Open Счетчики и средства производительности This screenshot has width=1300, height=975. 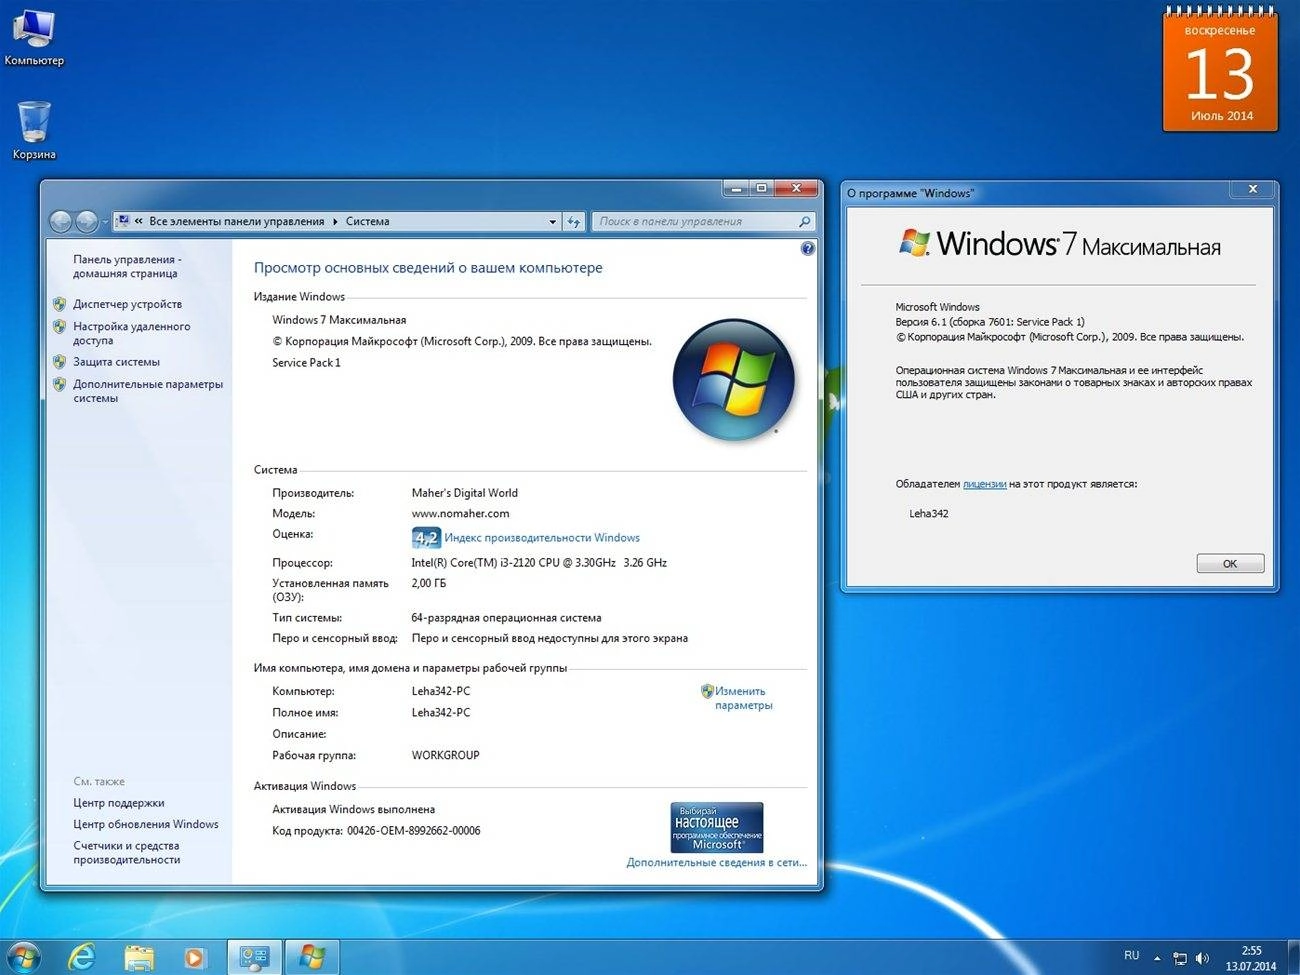click(127, 852)
